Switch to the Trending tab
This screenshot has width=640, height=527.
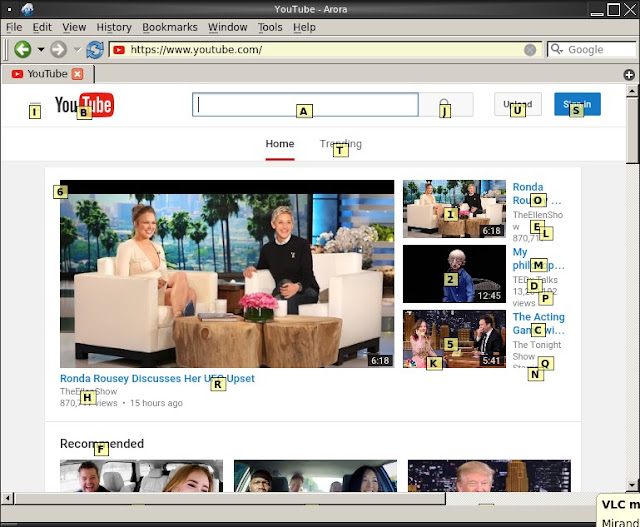click(x=340, y=144)
